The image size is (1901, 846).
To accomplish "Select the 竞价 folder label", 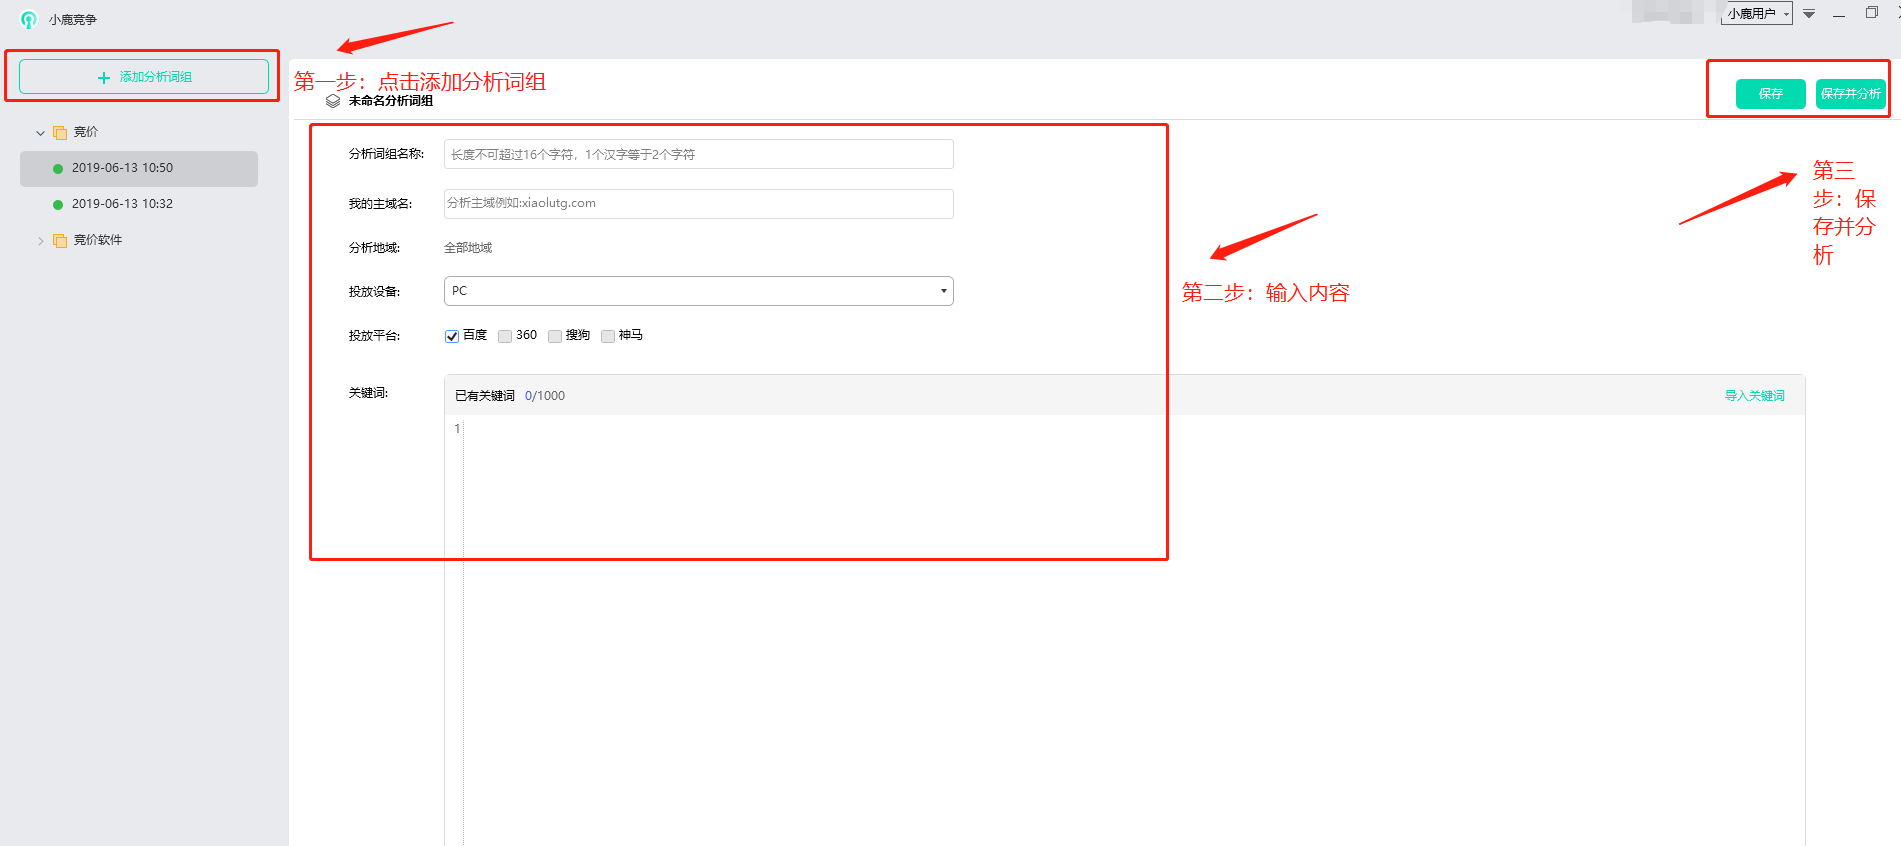I will coord(86,132).
